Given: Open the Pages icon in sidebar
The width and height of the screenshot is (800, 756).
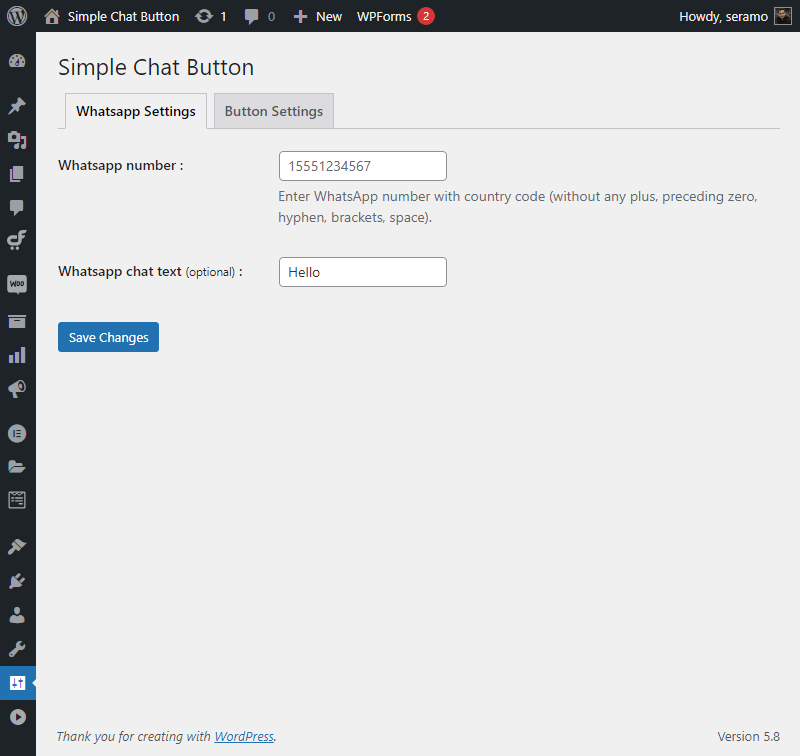Looking at the screenshot, I should pos(17,173).
